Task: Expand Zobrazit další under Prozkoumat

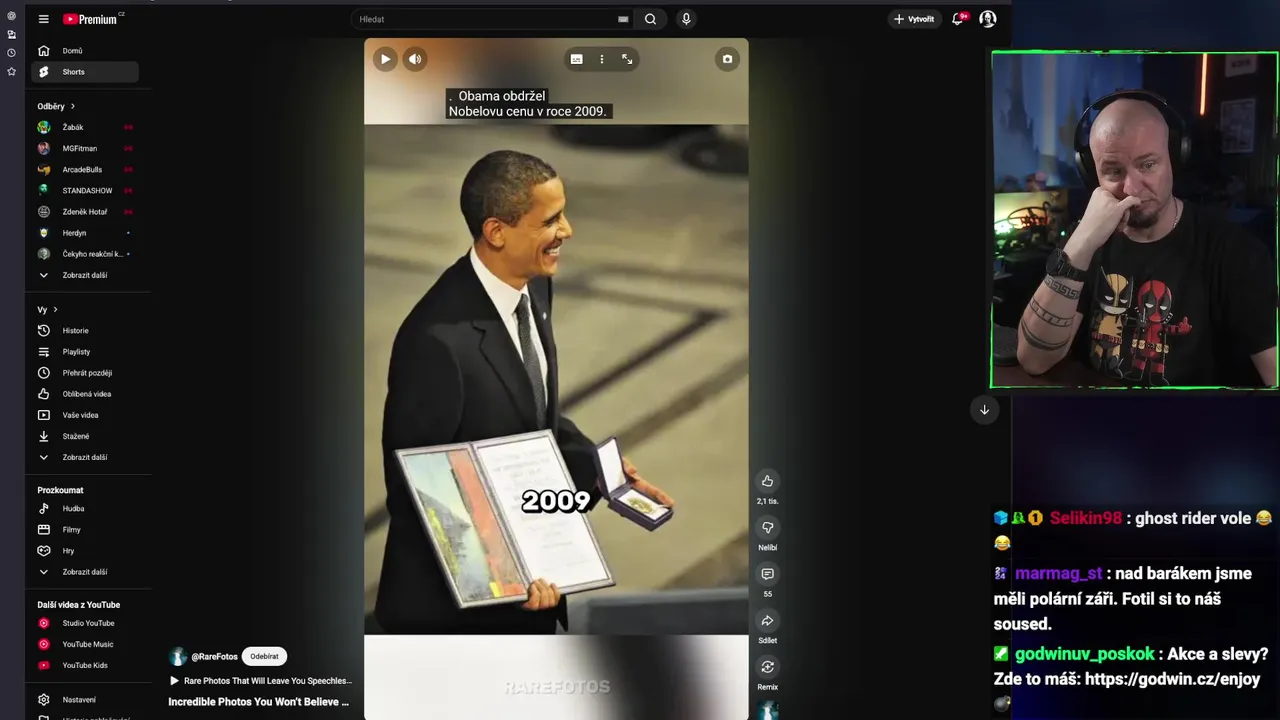Action: coord(85,572)
